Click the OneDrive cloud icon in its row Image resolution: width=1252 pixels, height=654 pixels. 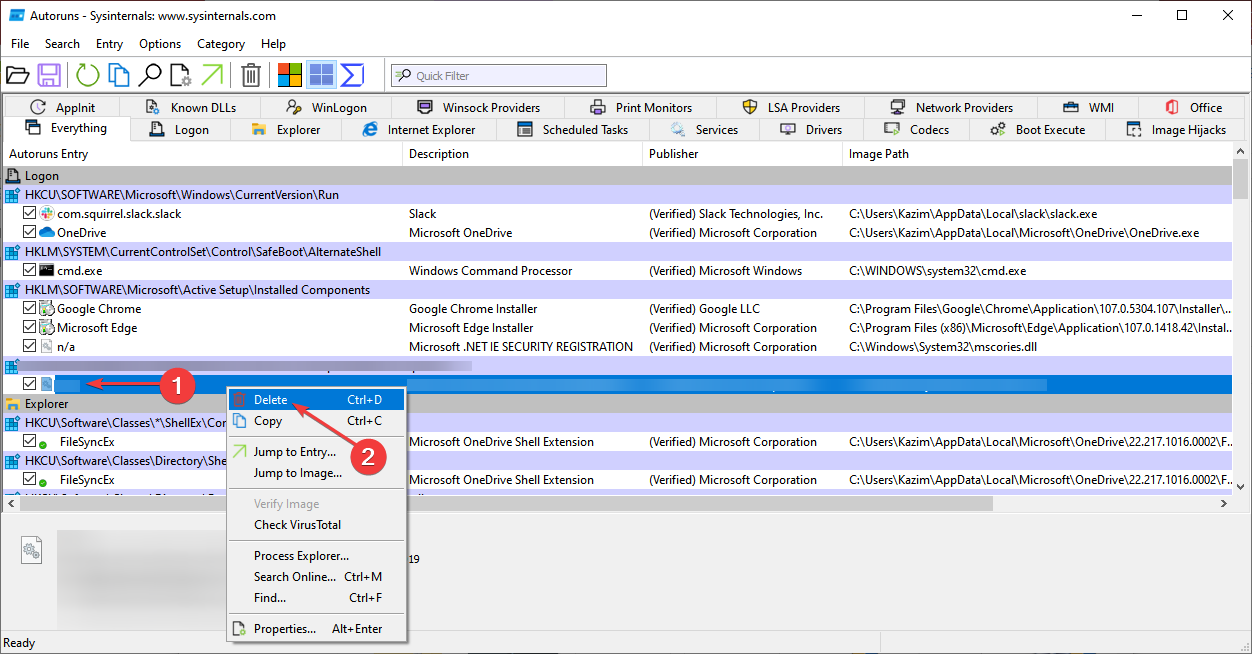point(47,233)
